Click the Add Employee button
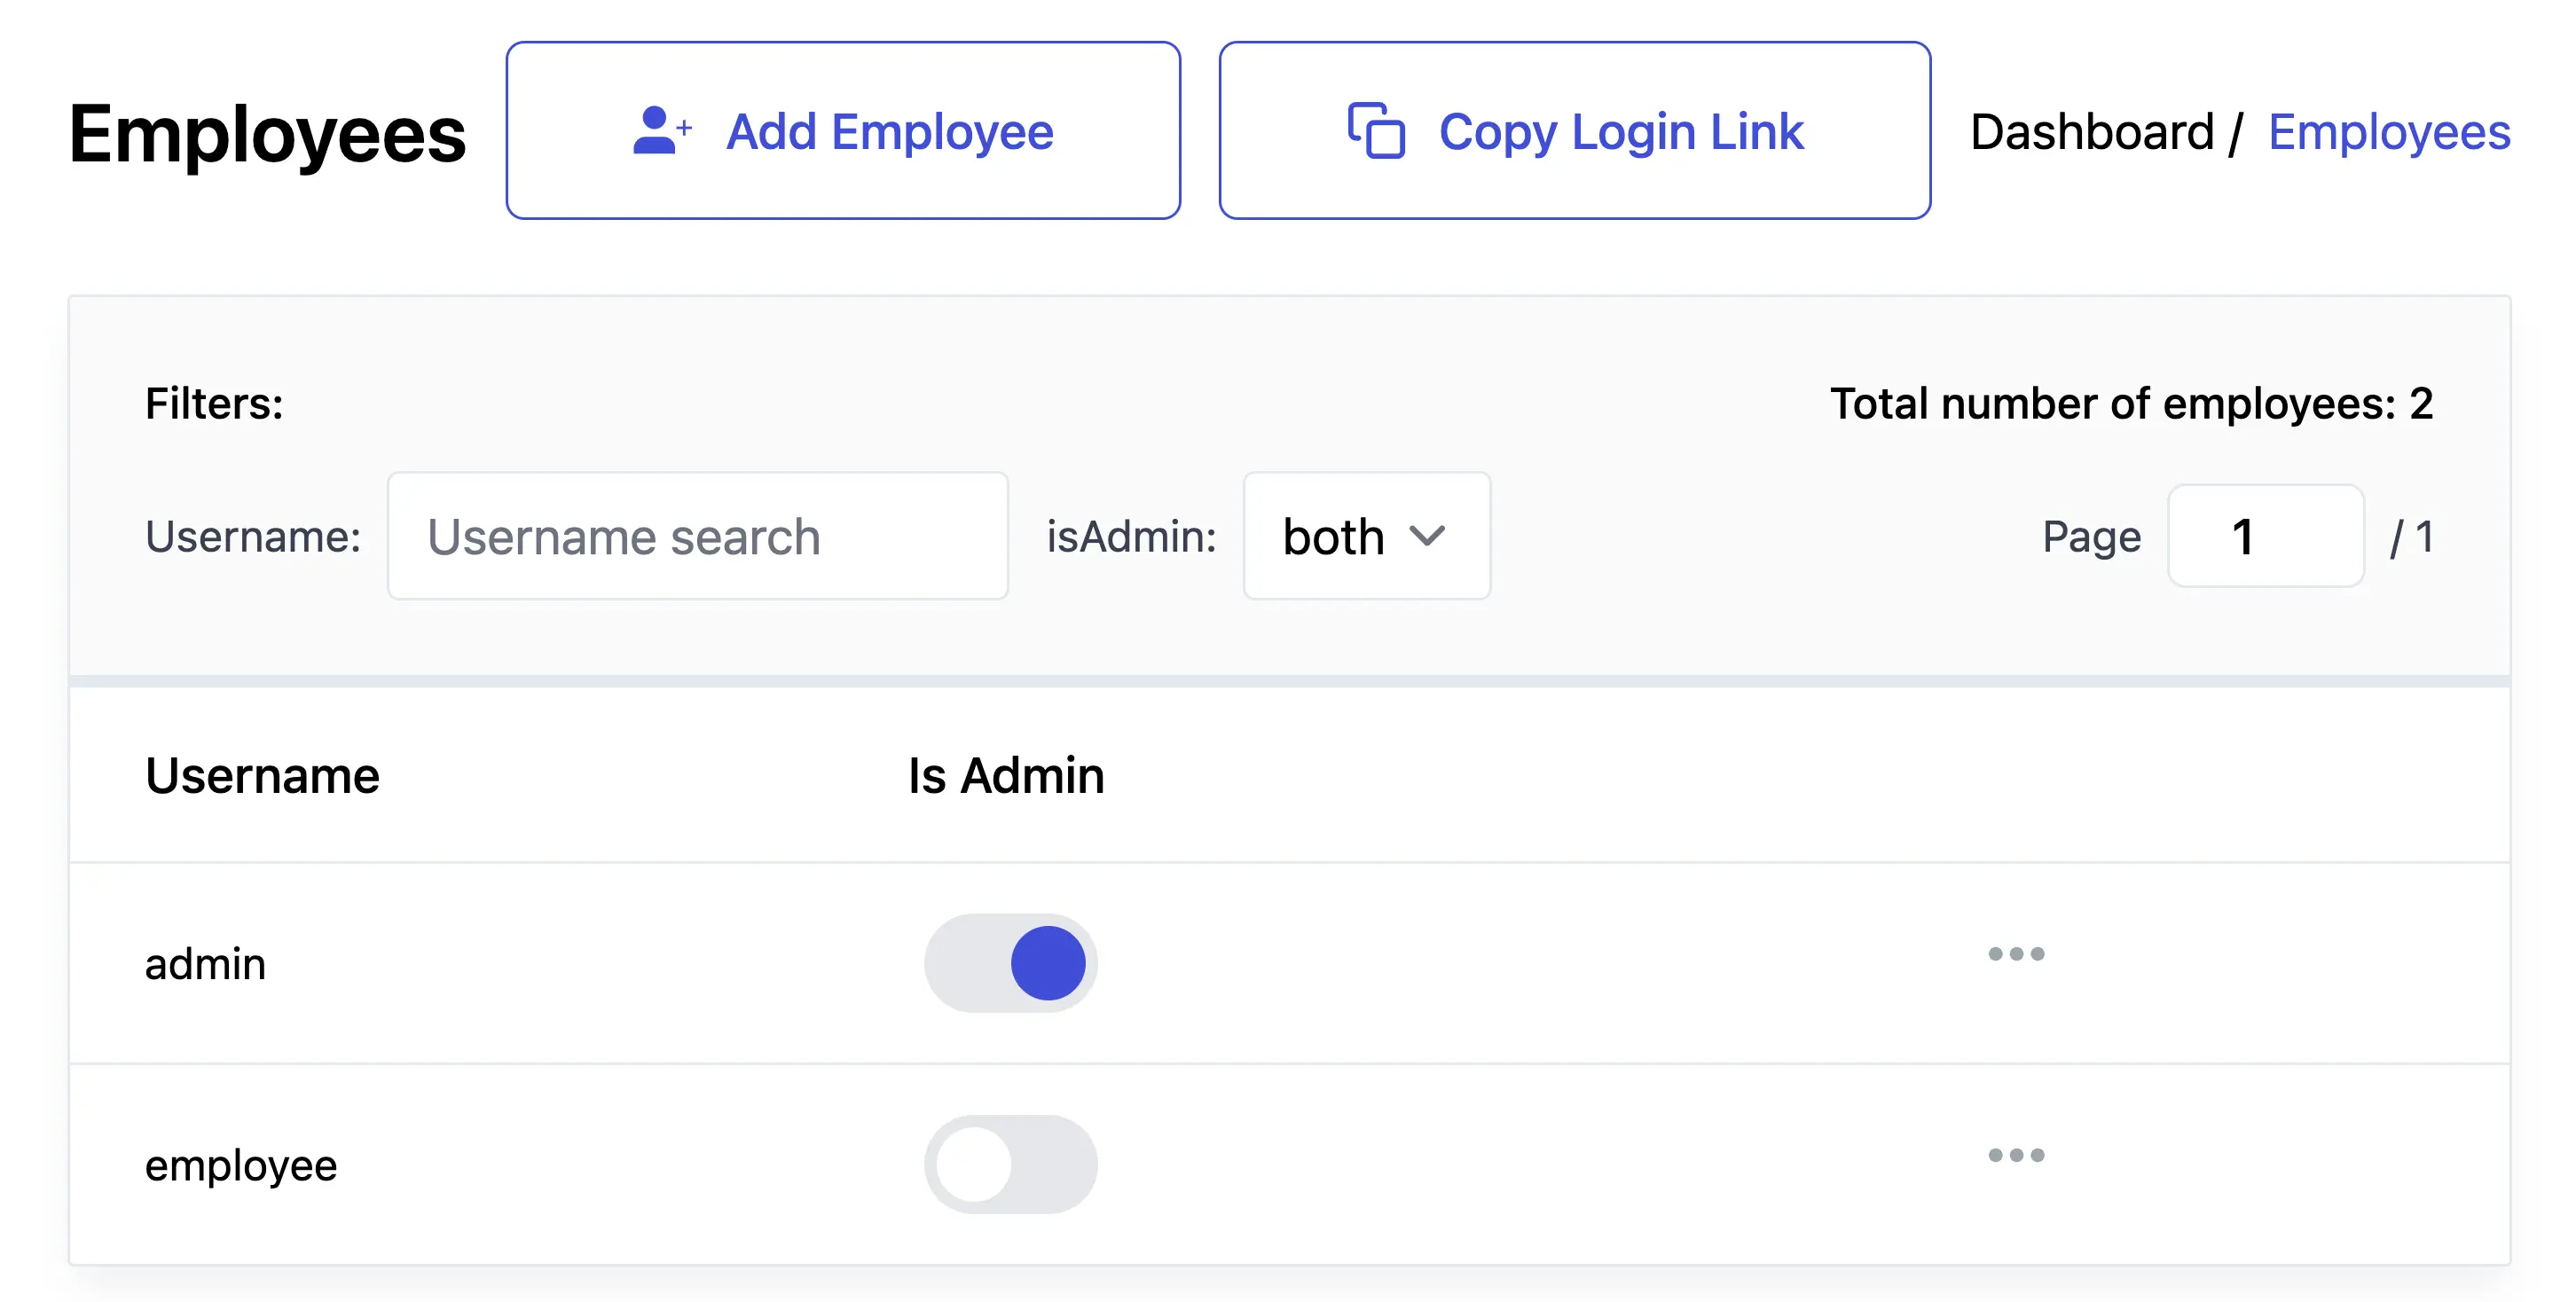 tap(843, 131)
